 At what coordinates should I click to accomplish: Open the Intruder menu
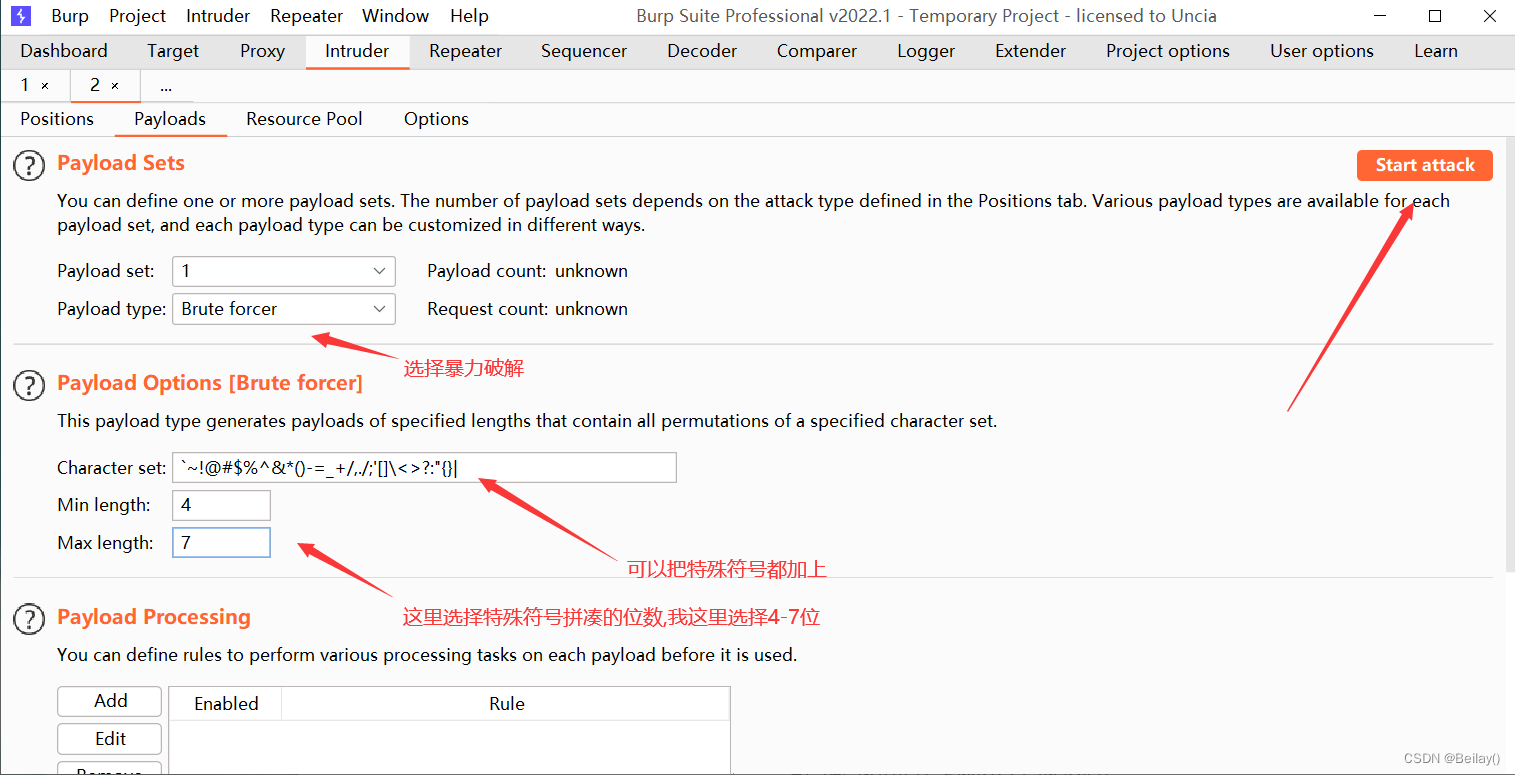click(218, 16)
